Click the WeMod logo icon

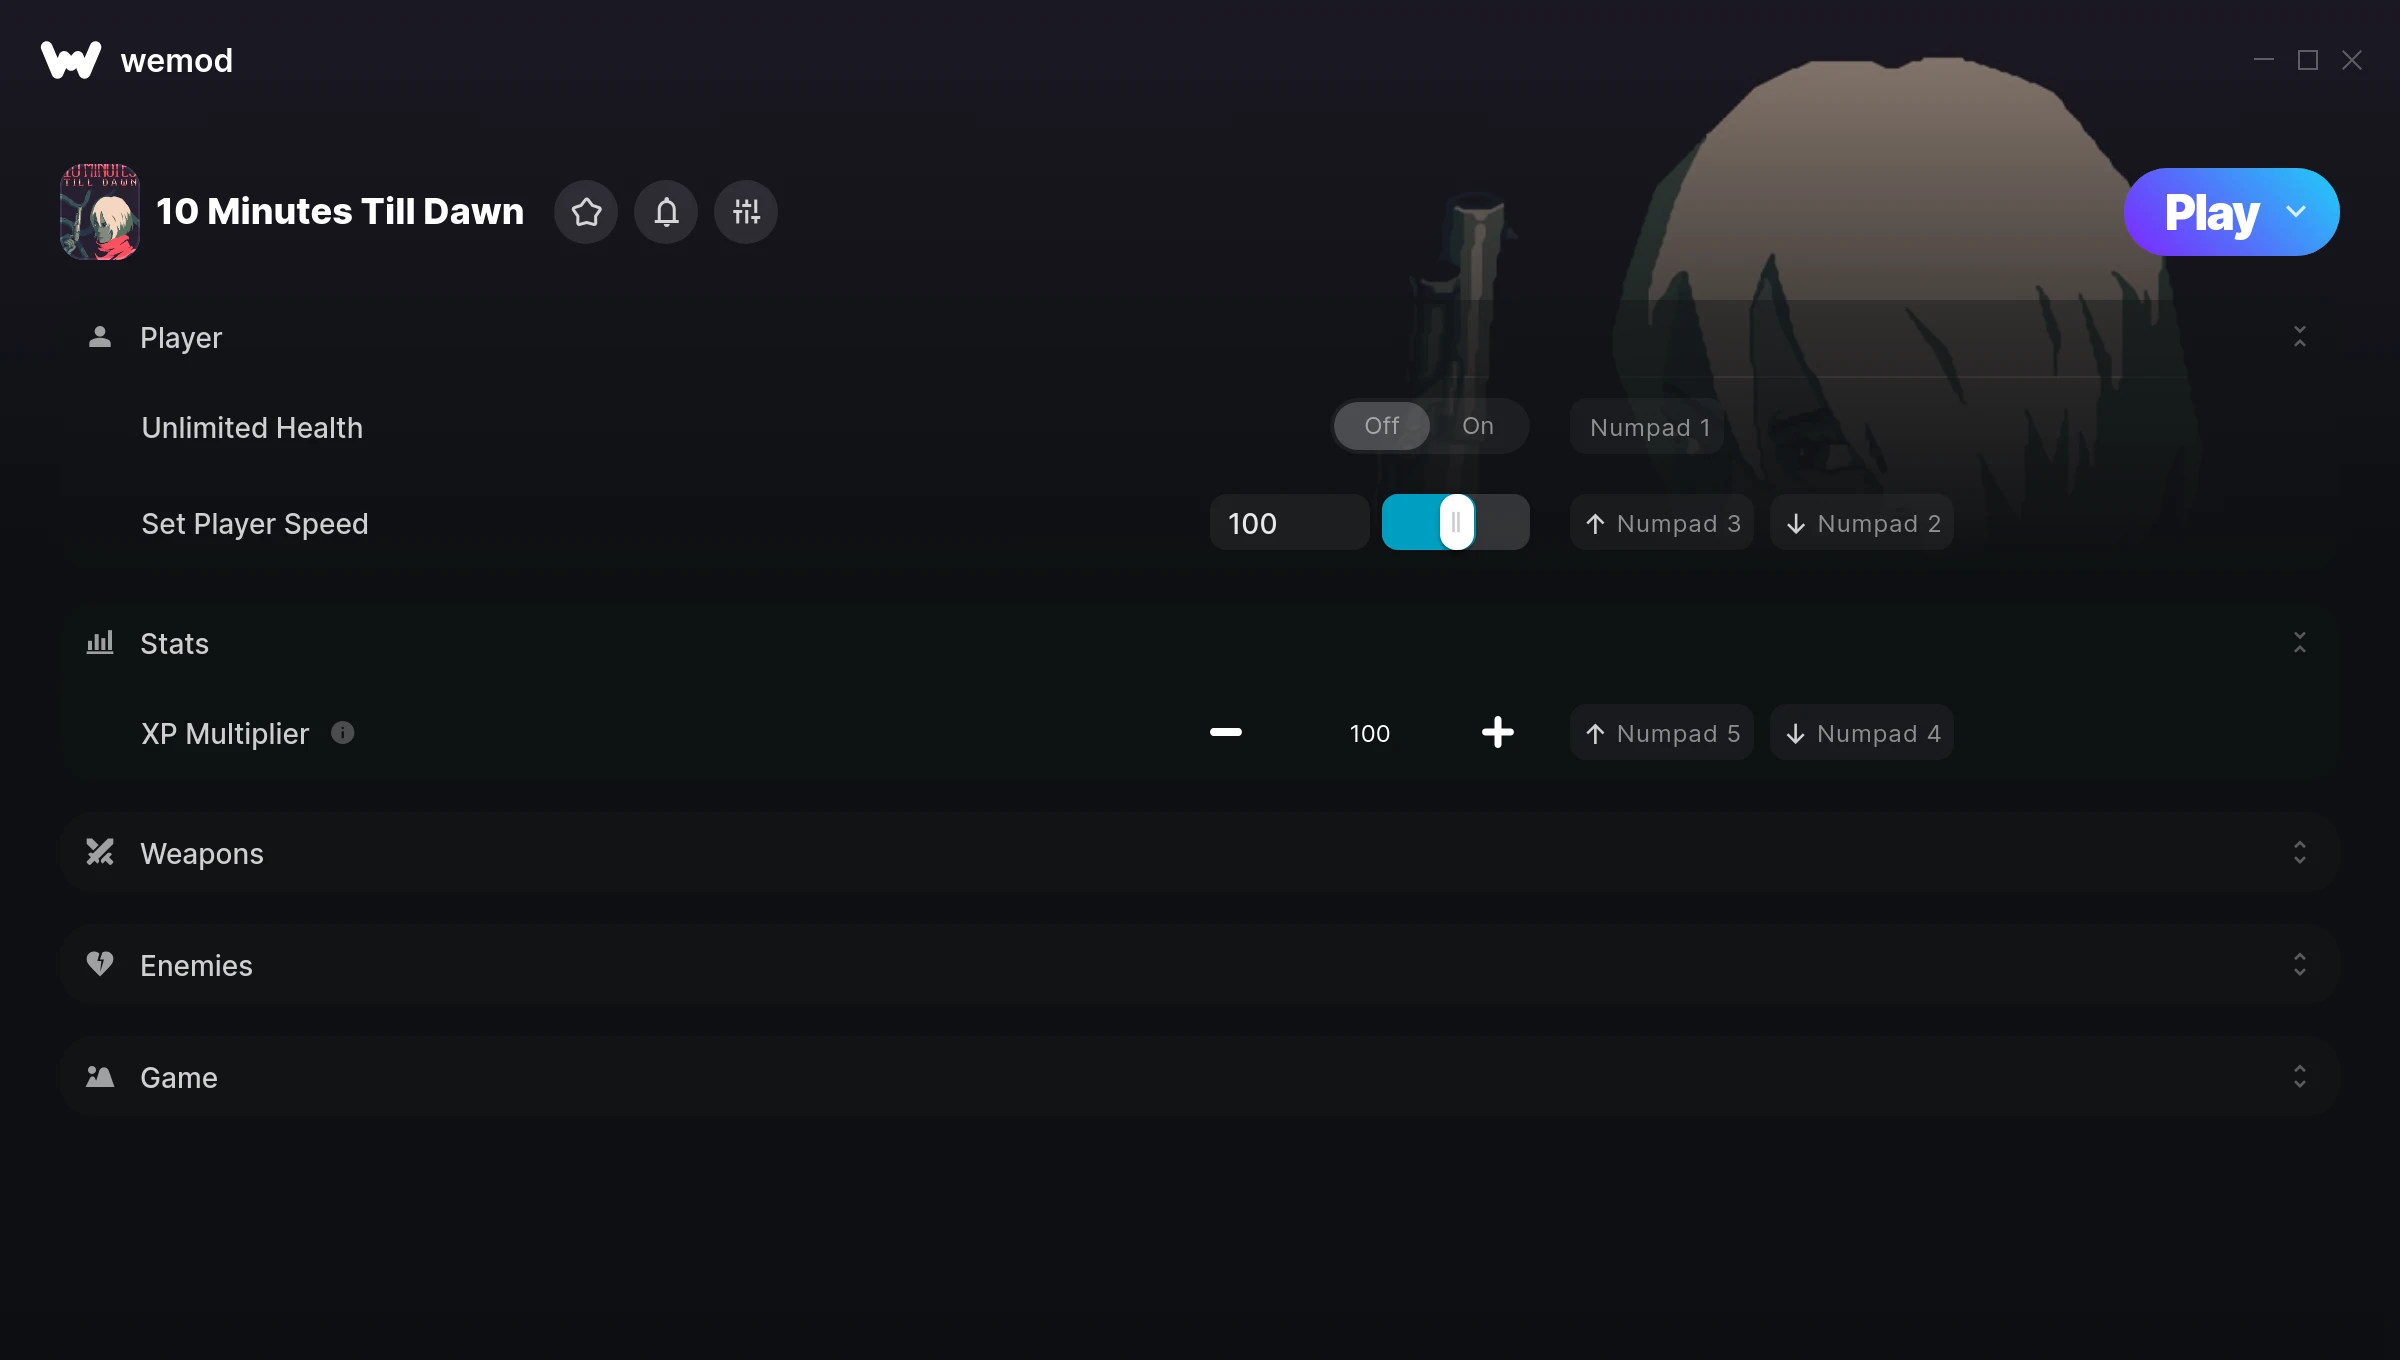tap(70, 60)
